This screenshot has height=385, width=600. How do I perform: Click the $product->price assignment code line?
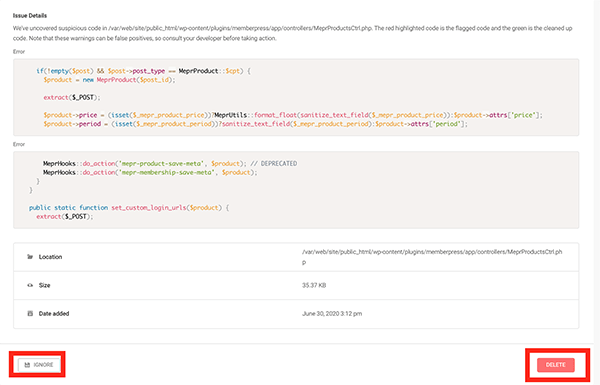[293, 115]
